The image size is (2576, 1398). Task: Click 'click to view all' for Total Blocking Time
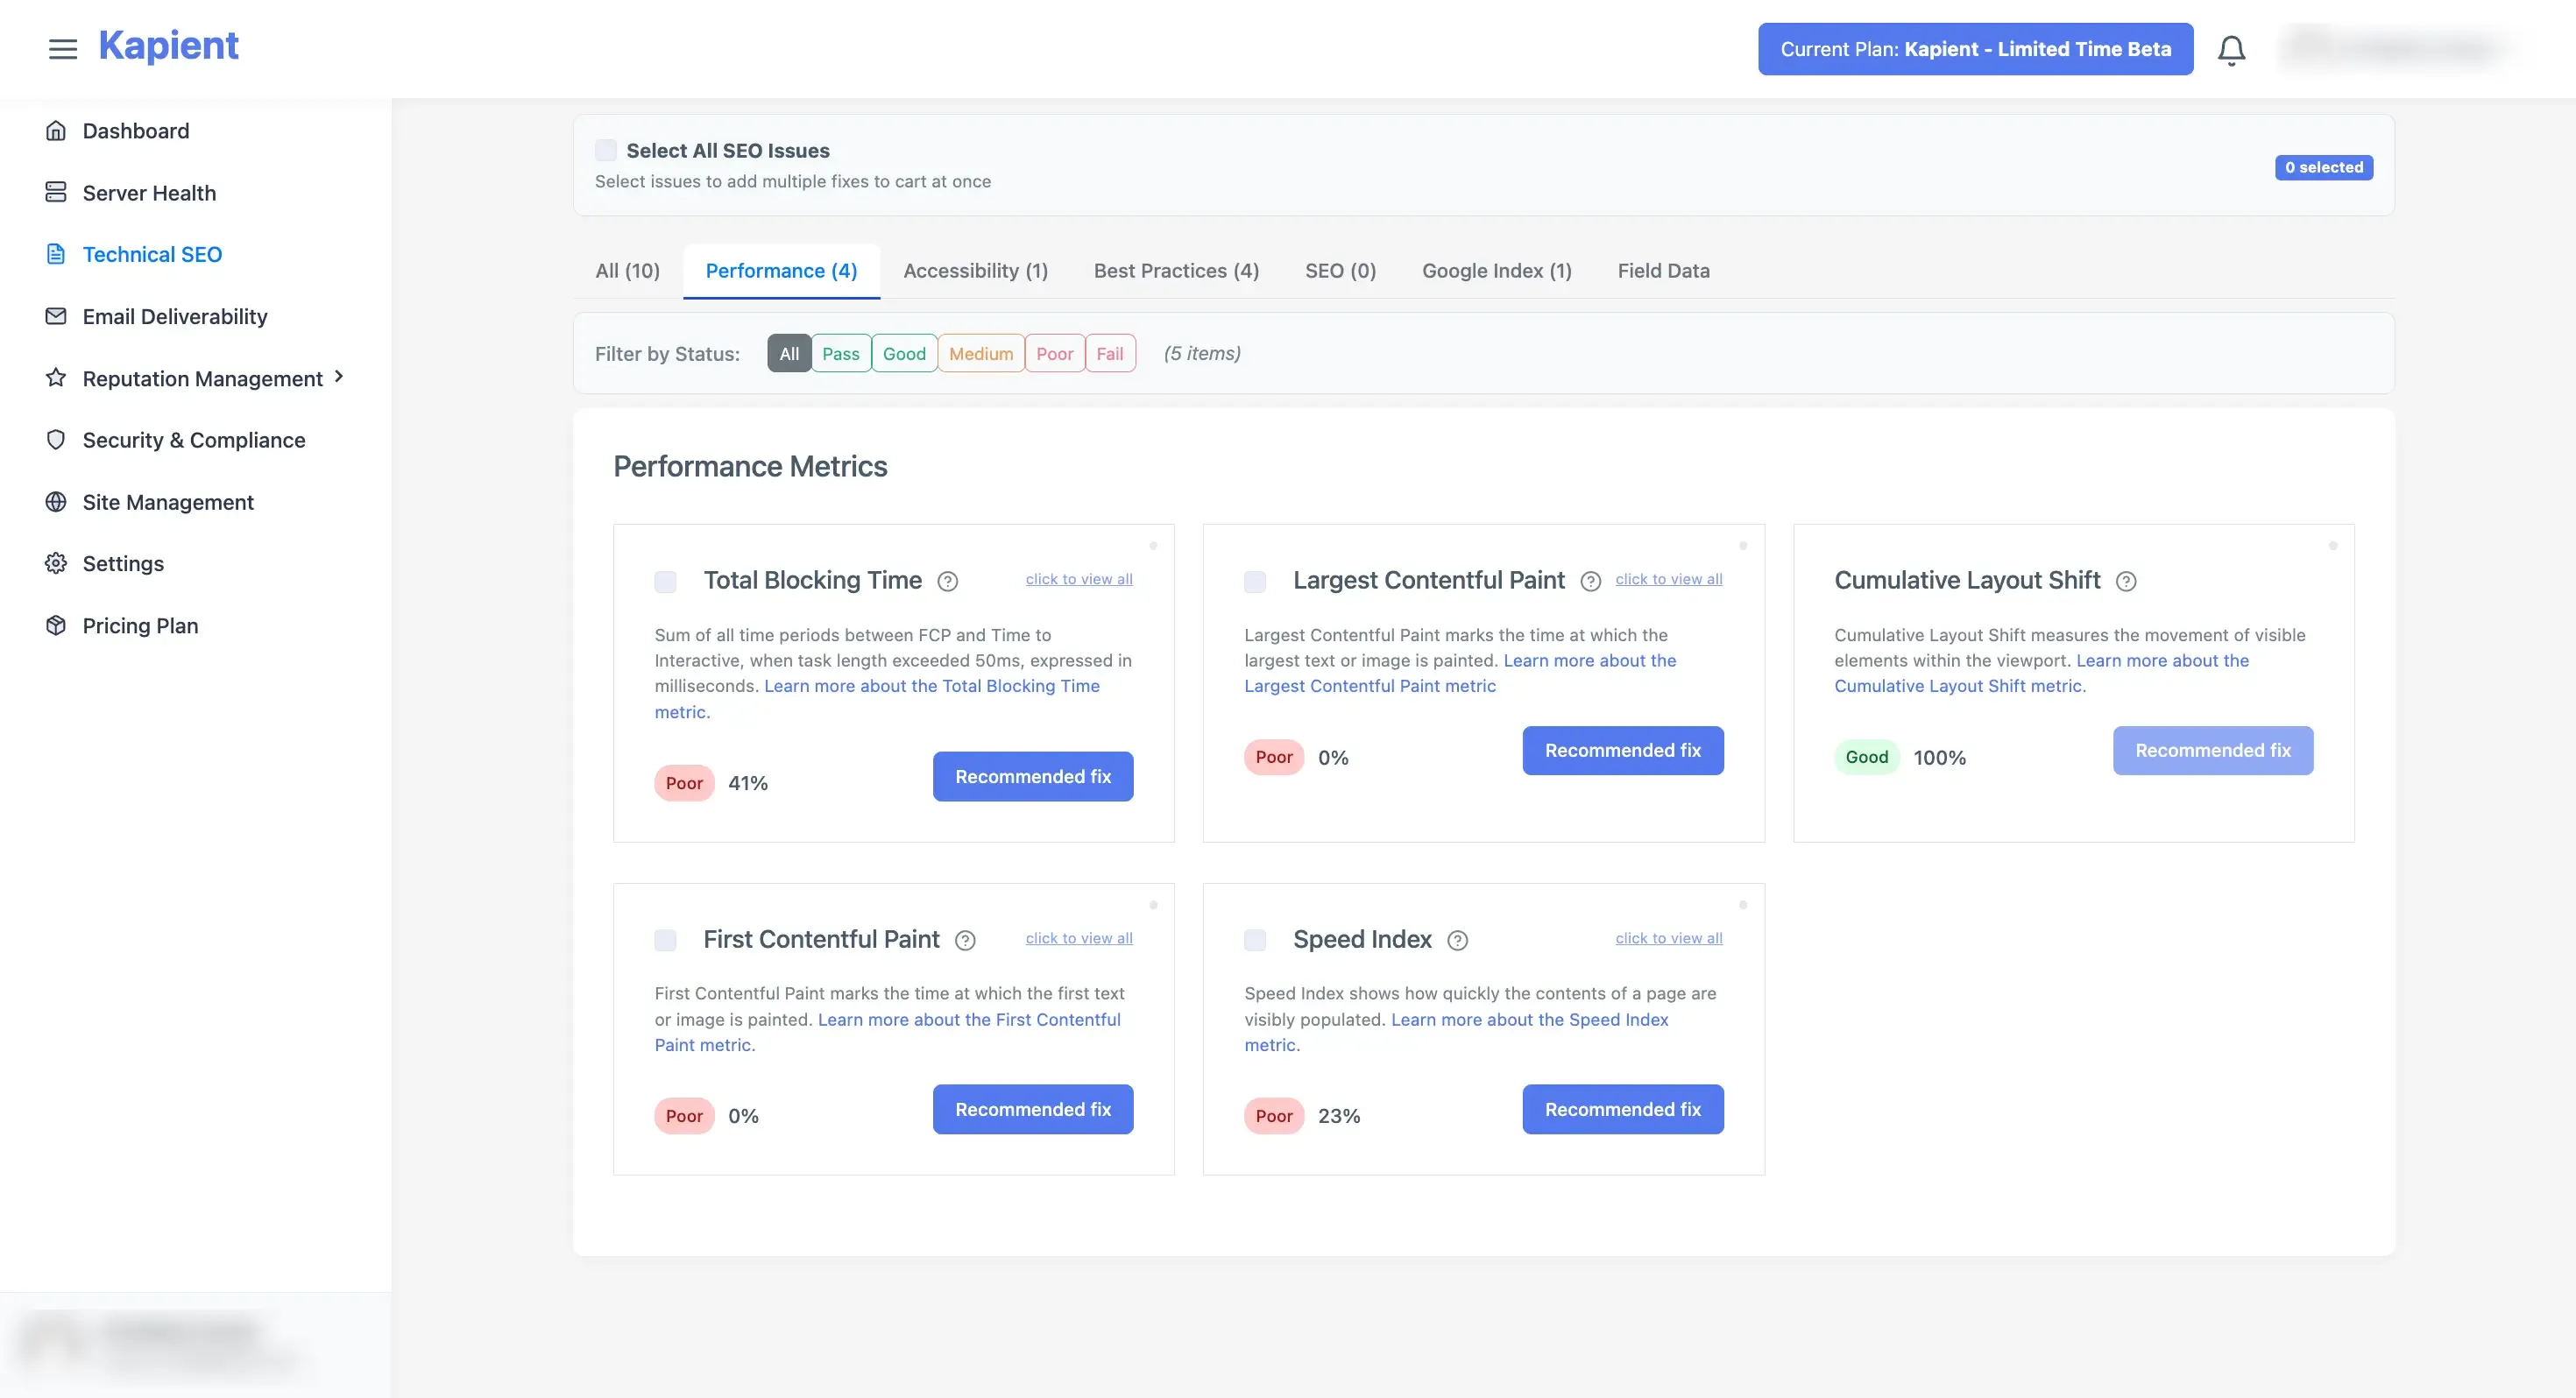1078,579
